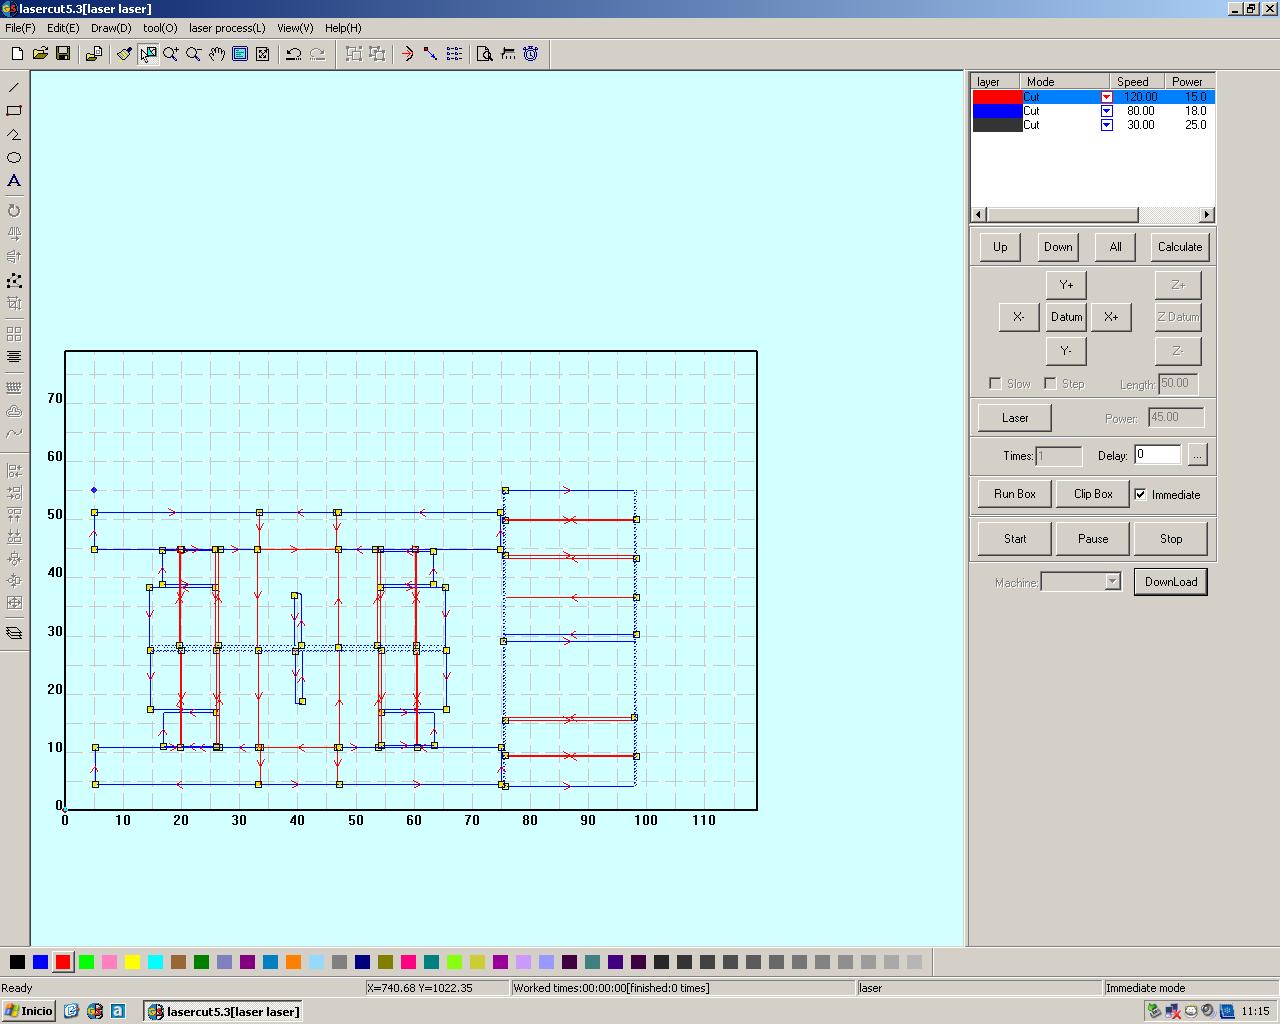The height and width of the screenshot is (1024, 1280).
Task: Click the All button
Action: [1115, 247]
